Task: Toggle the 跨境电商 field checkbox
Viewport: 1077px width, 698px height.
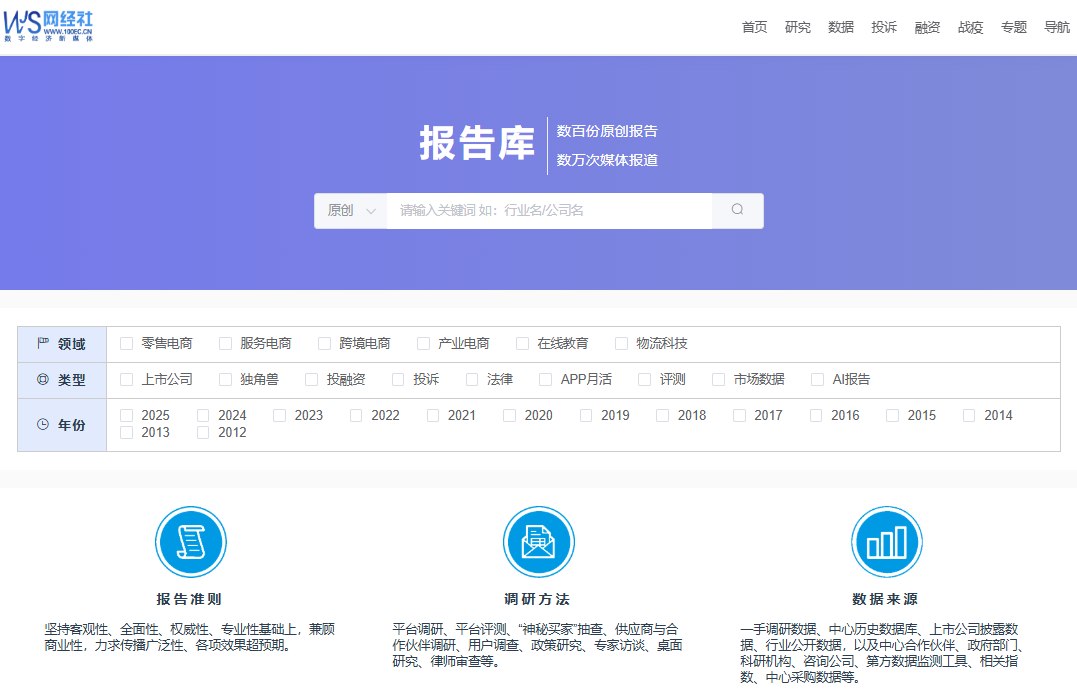Action: [325, 344]
